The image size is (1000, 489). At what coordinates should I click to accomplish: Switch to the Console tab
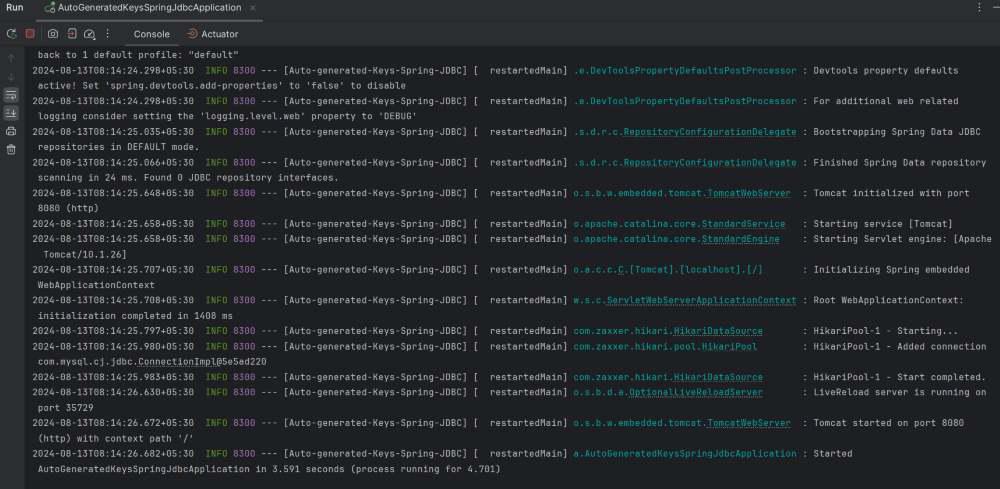pyautogui.click(x=152, y=34)
